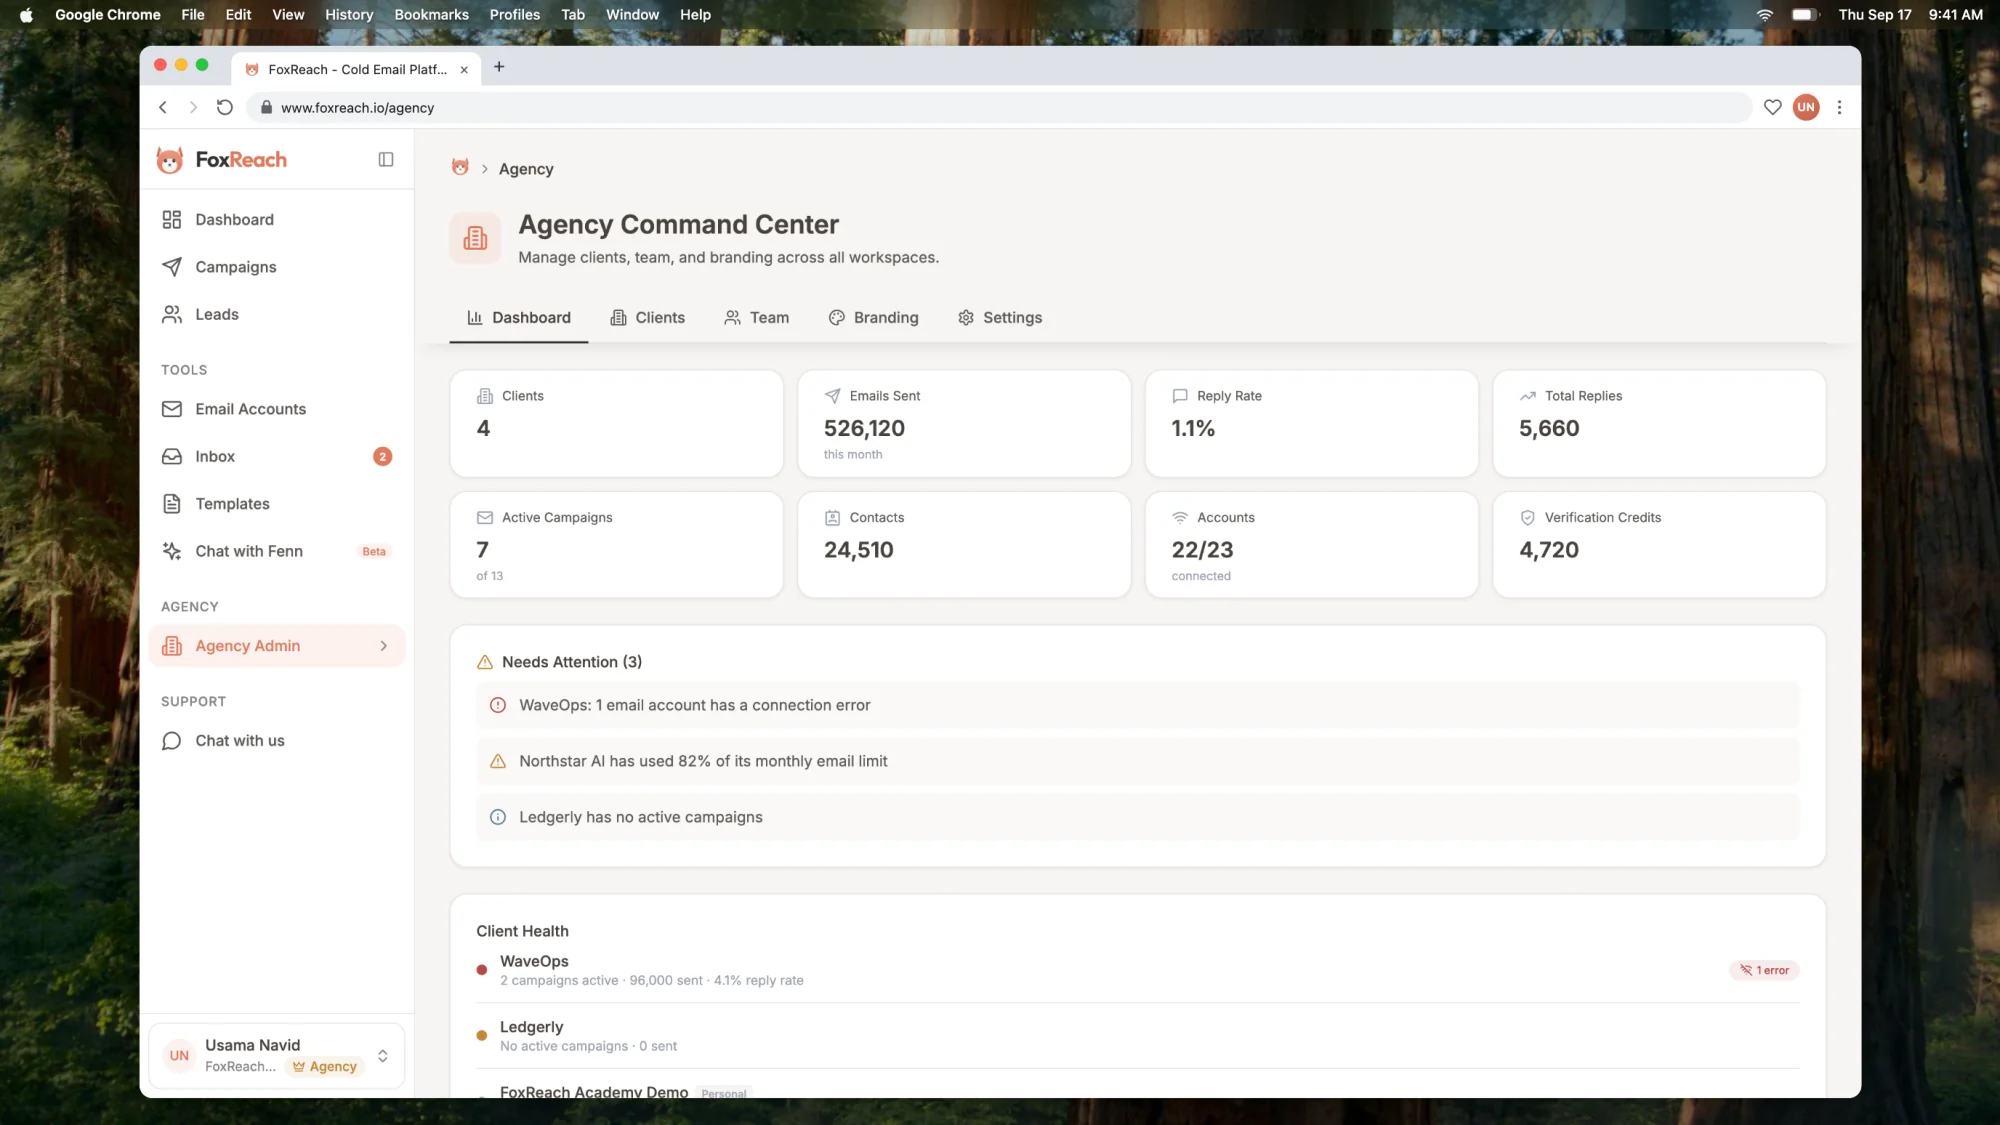This screenshot has width=2000, height=1125.
Task: Click the Wi-Fi status icon in menu bar
Action: point(1765,15)
